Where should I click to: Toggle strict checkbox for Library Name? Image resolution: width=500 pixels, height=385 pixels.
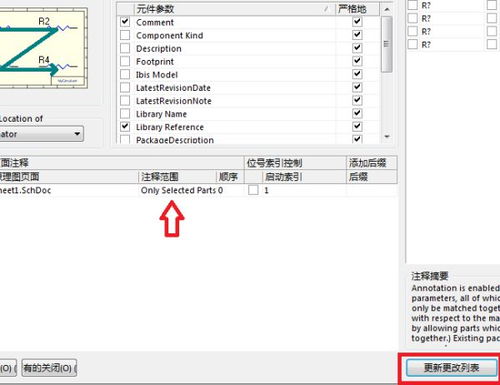(357, 113)
